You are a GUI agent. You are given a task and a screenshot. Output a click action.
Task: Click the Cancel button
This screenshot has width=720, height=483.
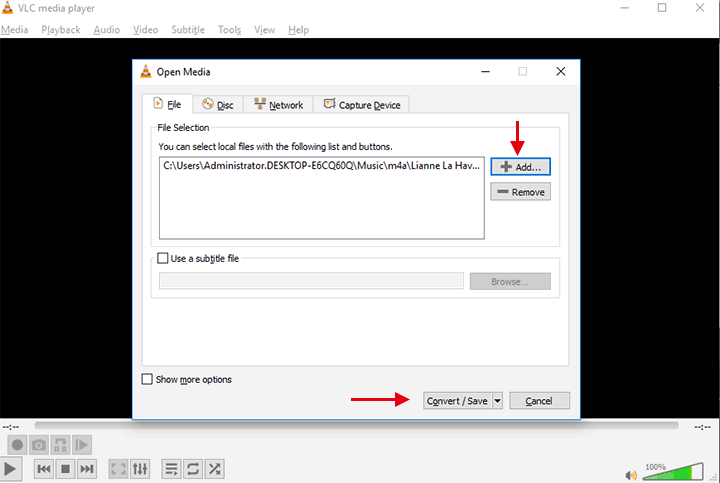tap(539, 401)
